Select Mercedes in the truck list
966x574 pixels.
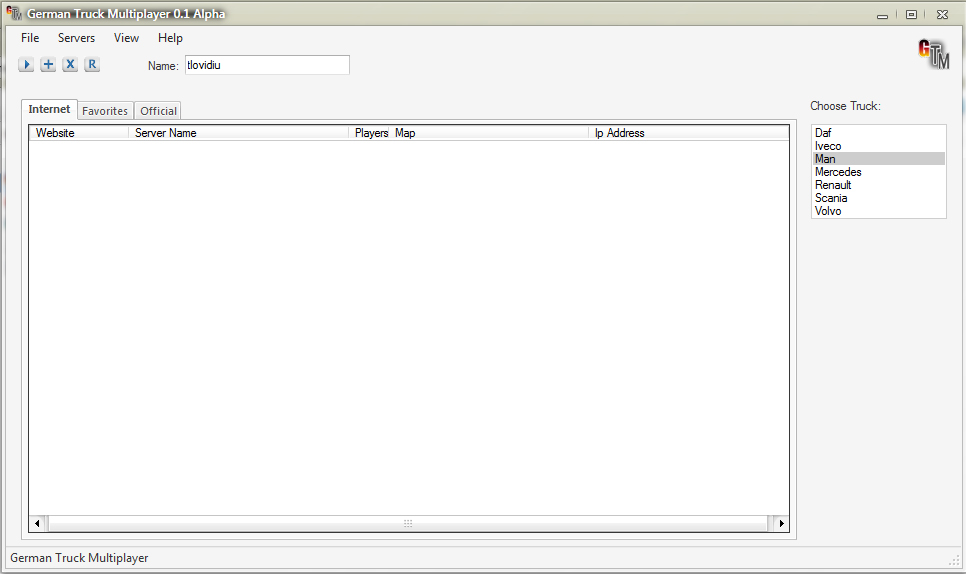[879, 172]
